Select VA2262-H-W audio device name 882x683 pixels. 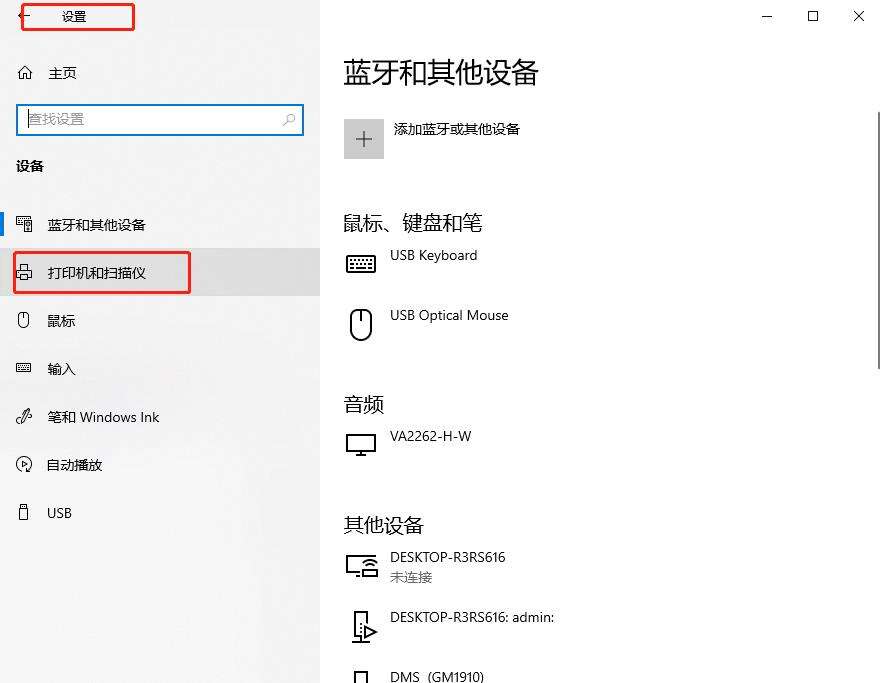(431, 436)
